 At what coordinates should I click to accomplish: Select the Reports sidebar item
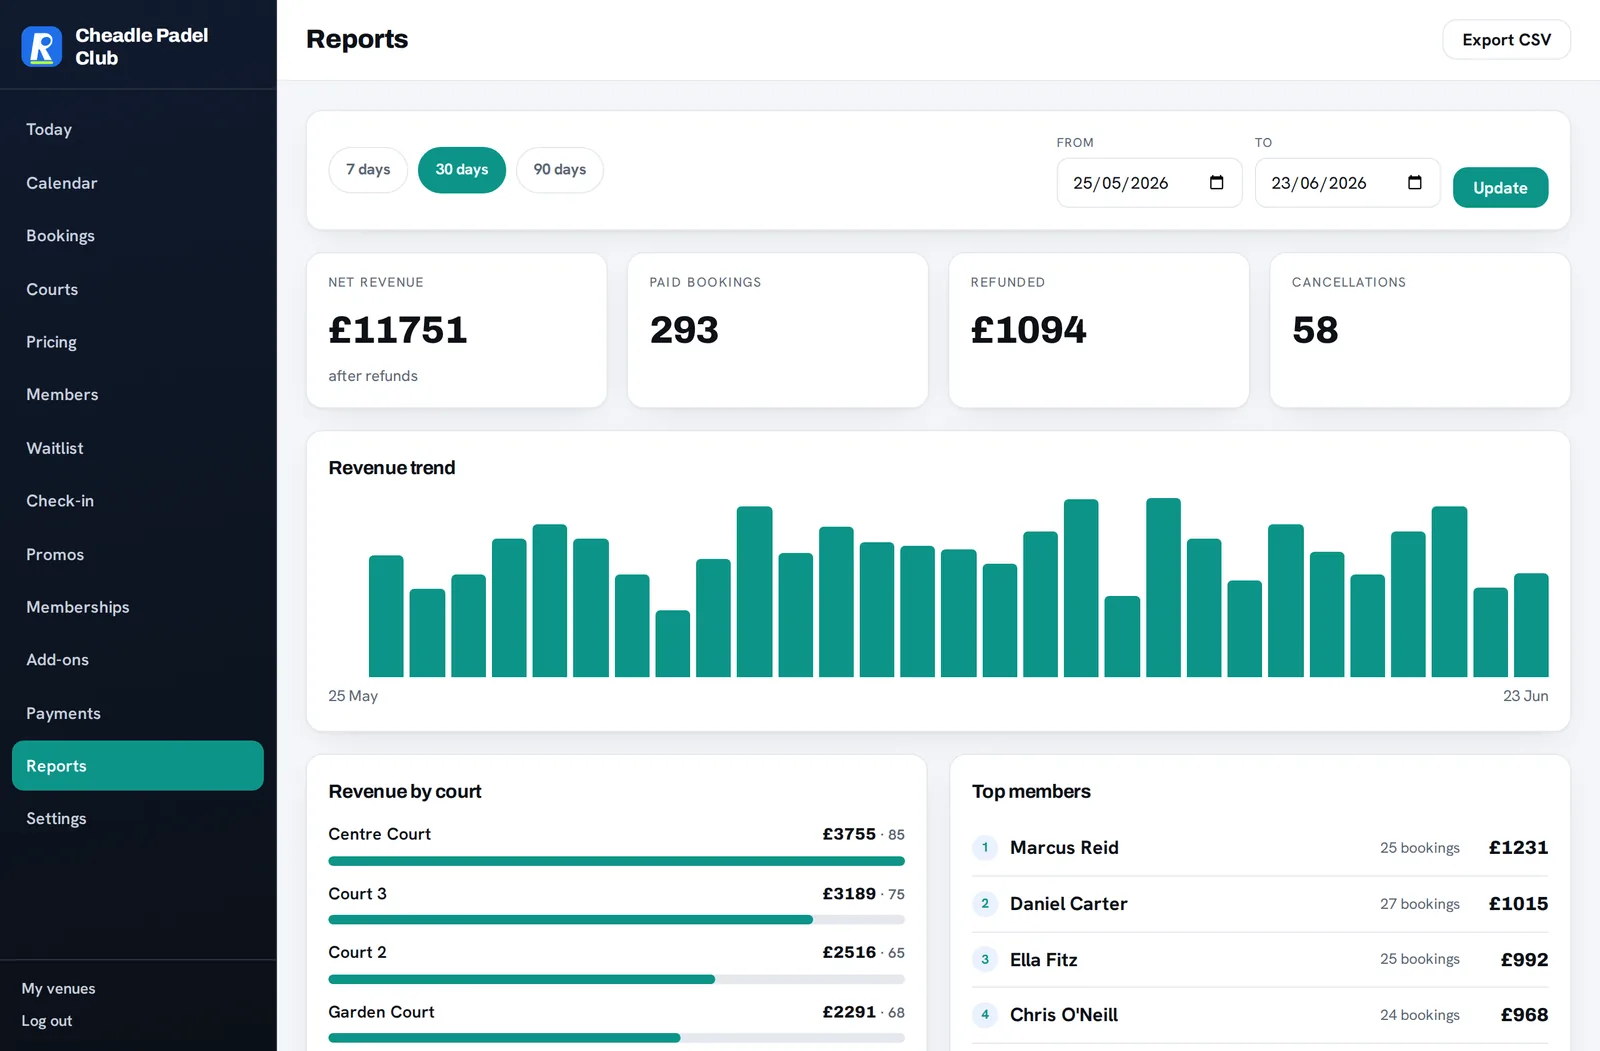click(138, 766)
